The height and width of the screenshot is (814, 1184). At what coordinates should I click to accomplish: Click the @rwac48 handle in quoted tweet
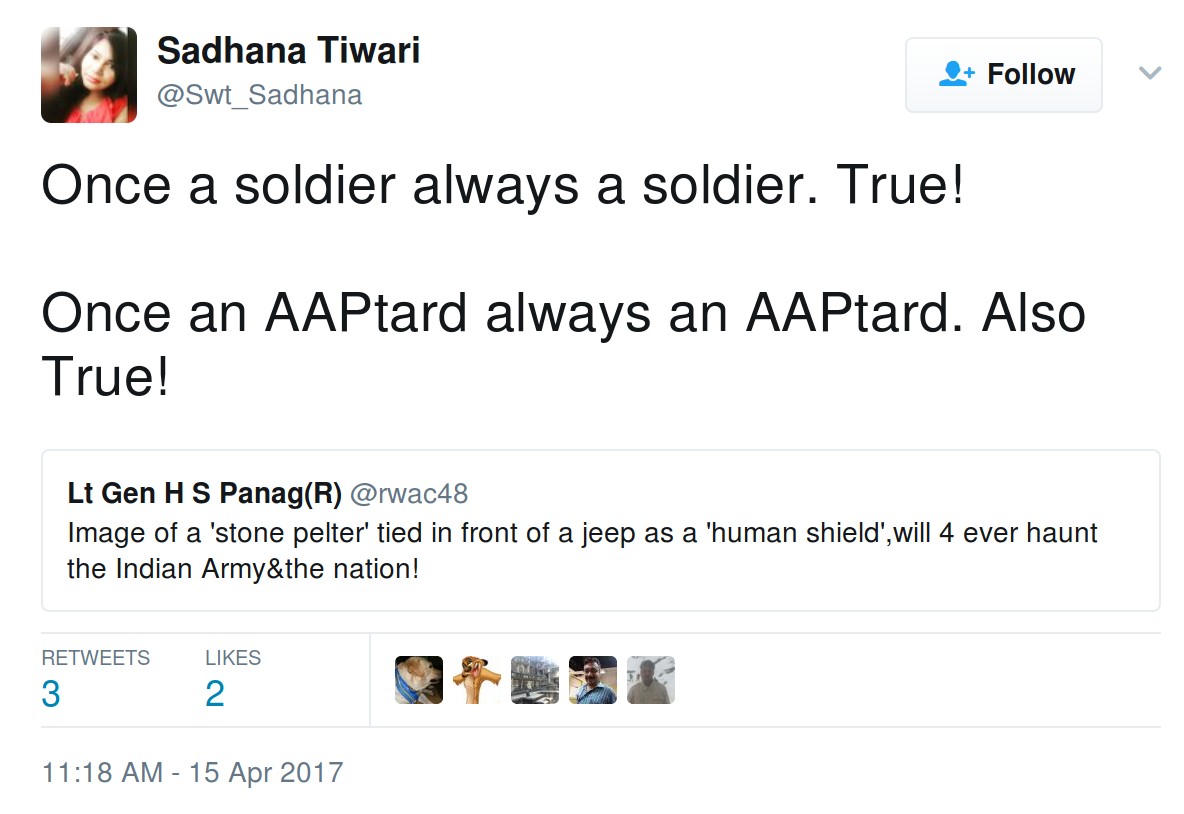[409, 494]
